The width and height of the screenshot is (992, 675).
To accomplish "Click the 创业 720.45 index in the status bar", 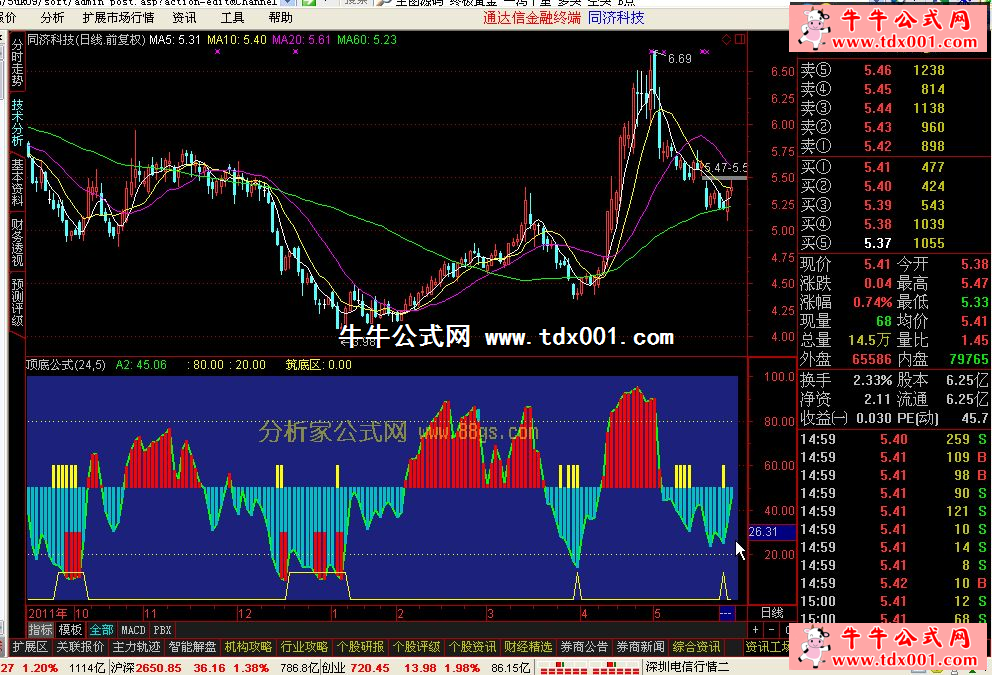I will [x=356, y=668].
